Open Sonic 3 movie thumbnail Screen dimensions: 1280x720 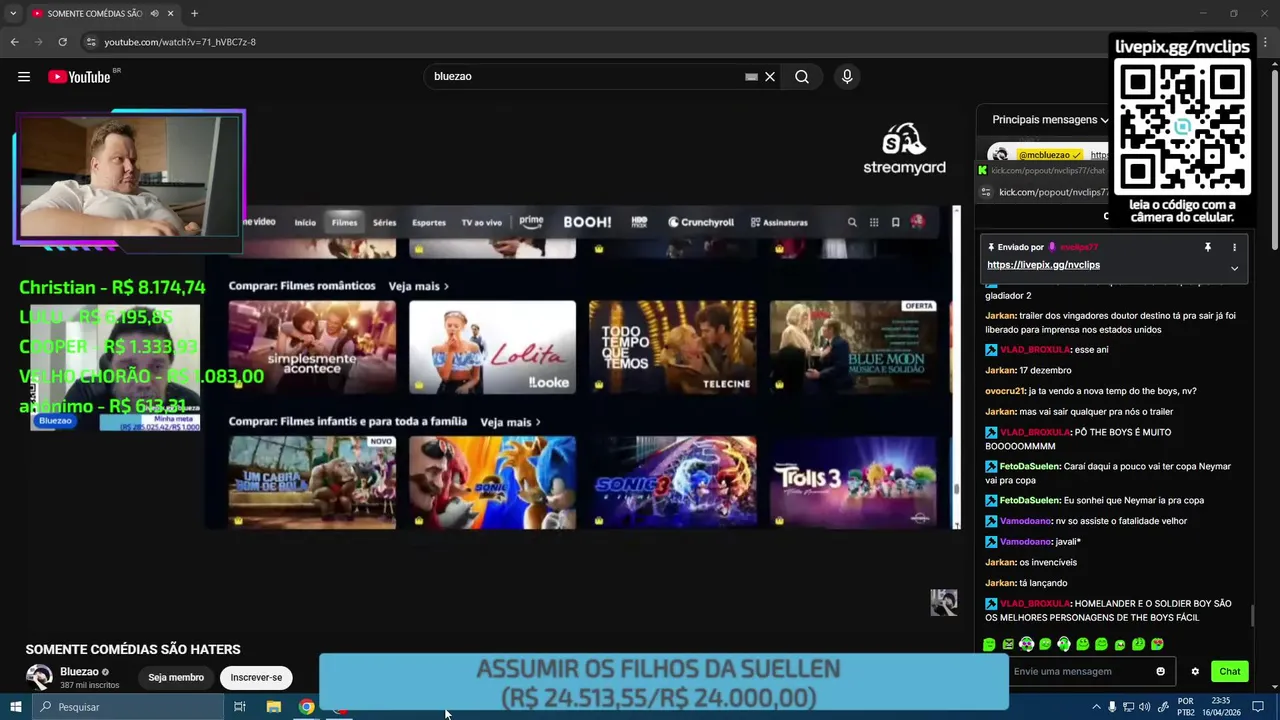point(672,482)
